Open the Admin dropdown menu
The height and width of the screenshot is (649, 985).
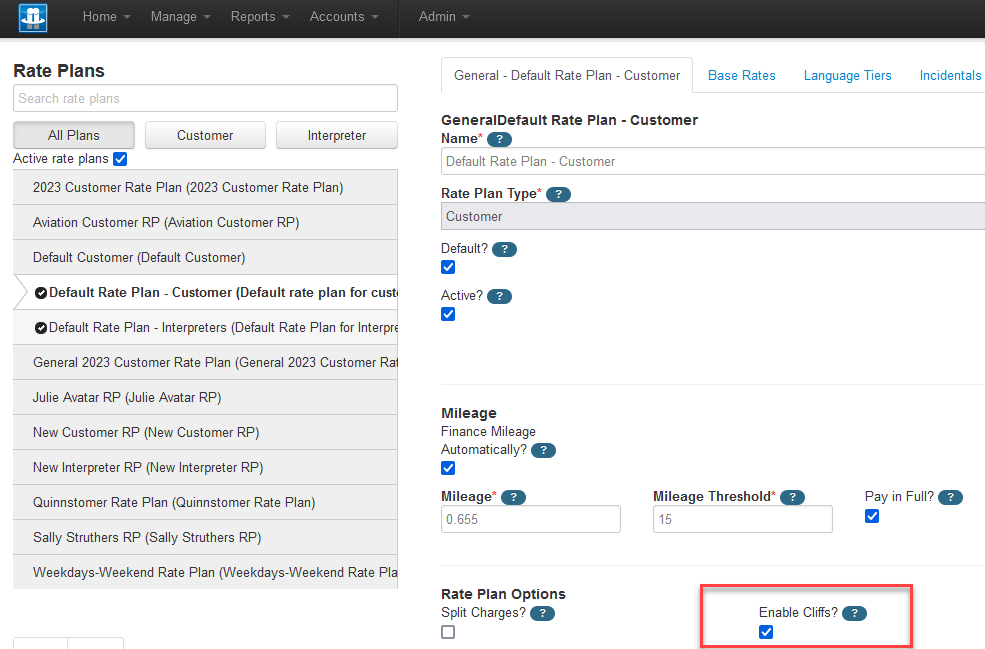pyautogui.click(x=444, y=17)
